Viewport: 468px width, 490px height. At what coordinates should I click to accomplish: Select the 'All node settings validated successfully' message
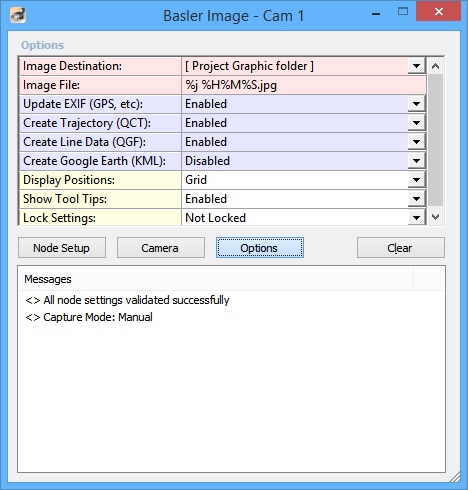(x=127, y=300)
